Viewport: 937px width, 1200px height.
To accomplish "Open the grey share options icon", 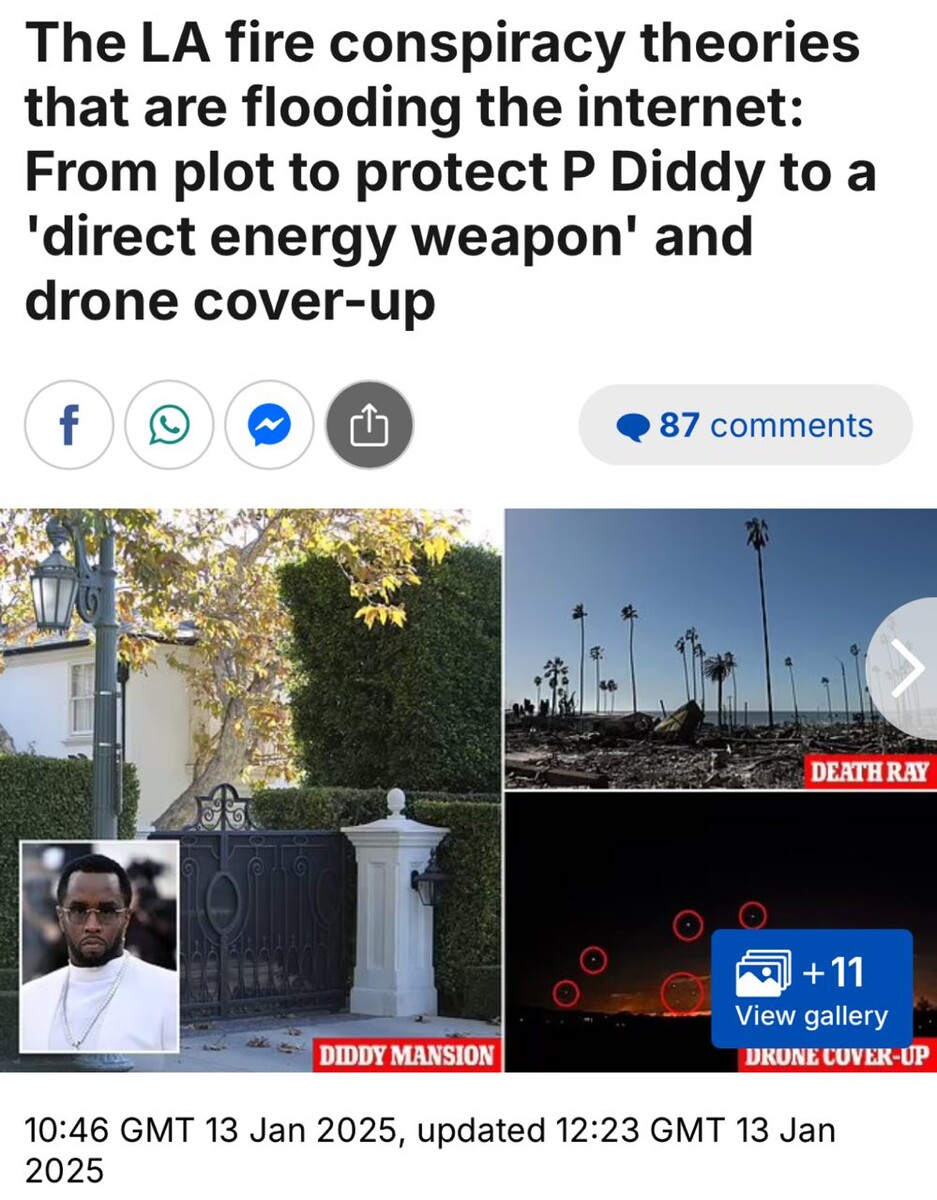I will point(370,426).
